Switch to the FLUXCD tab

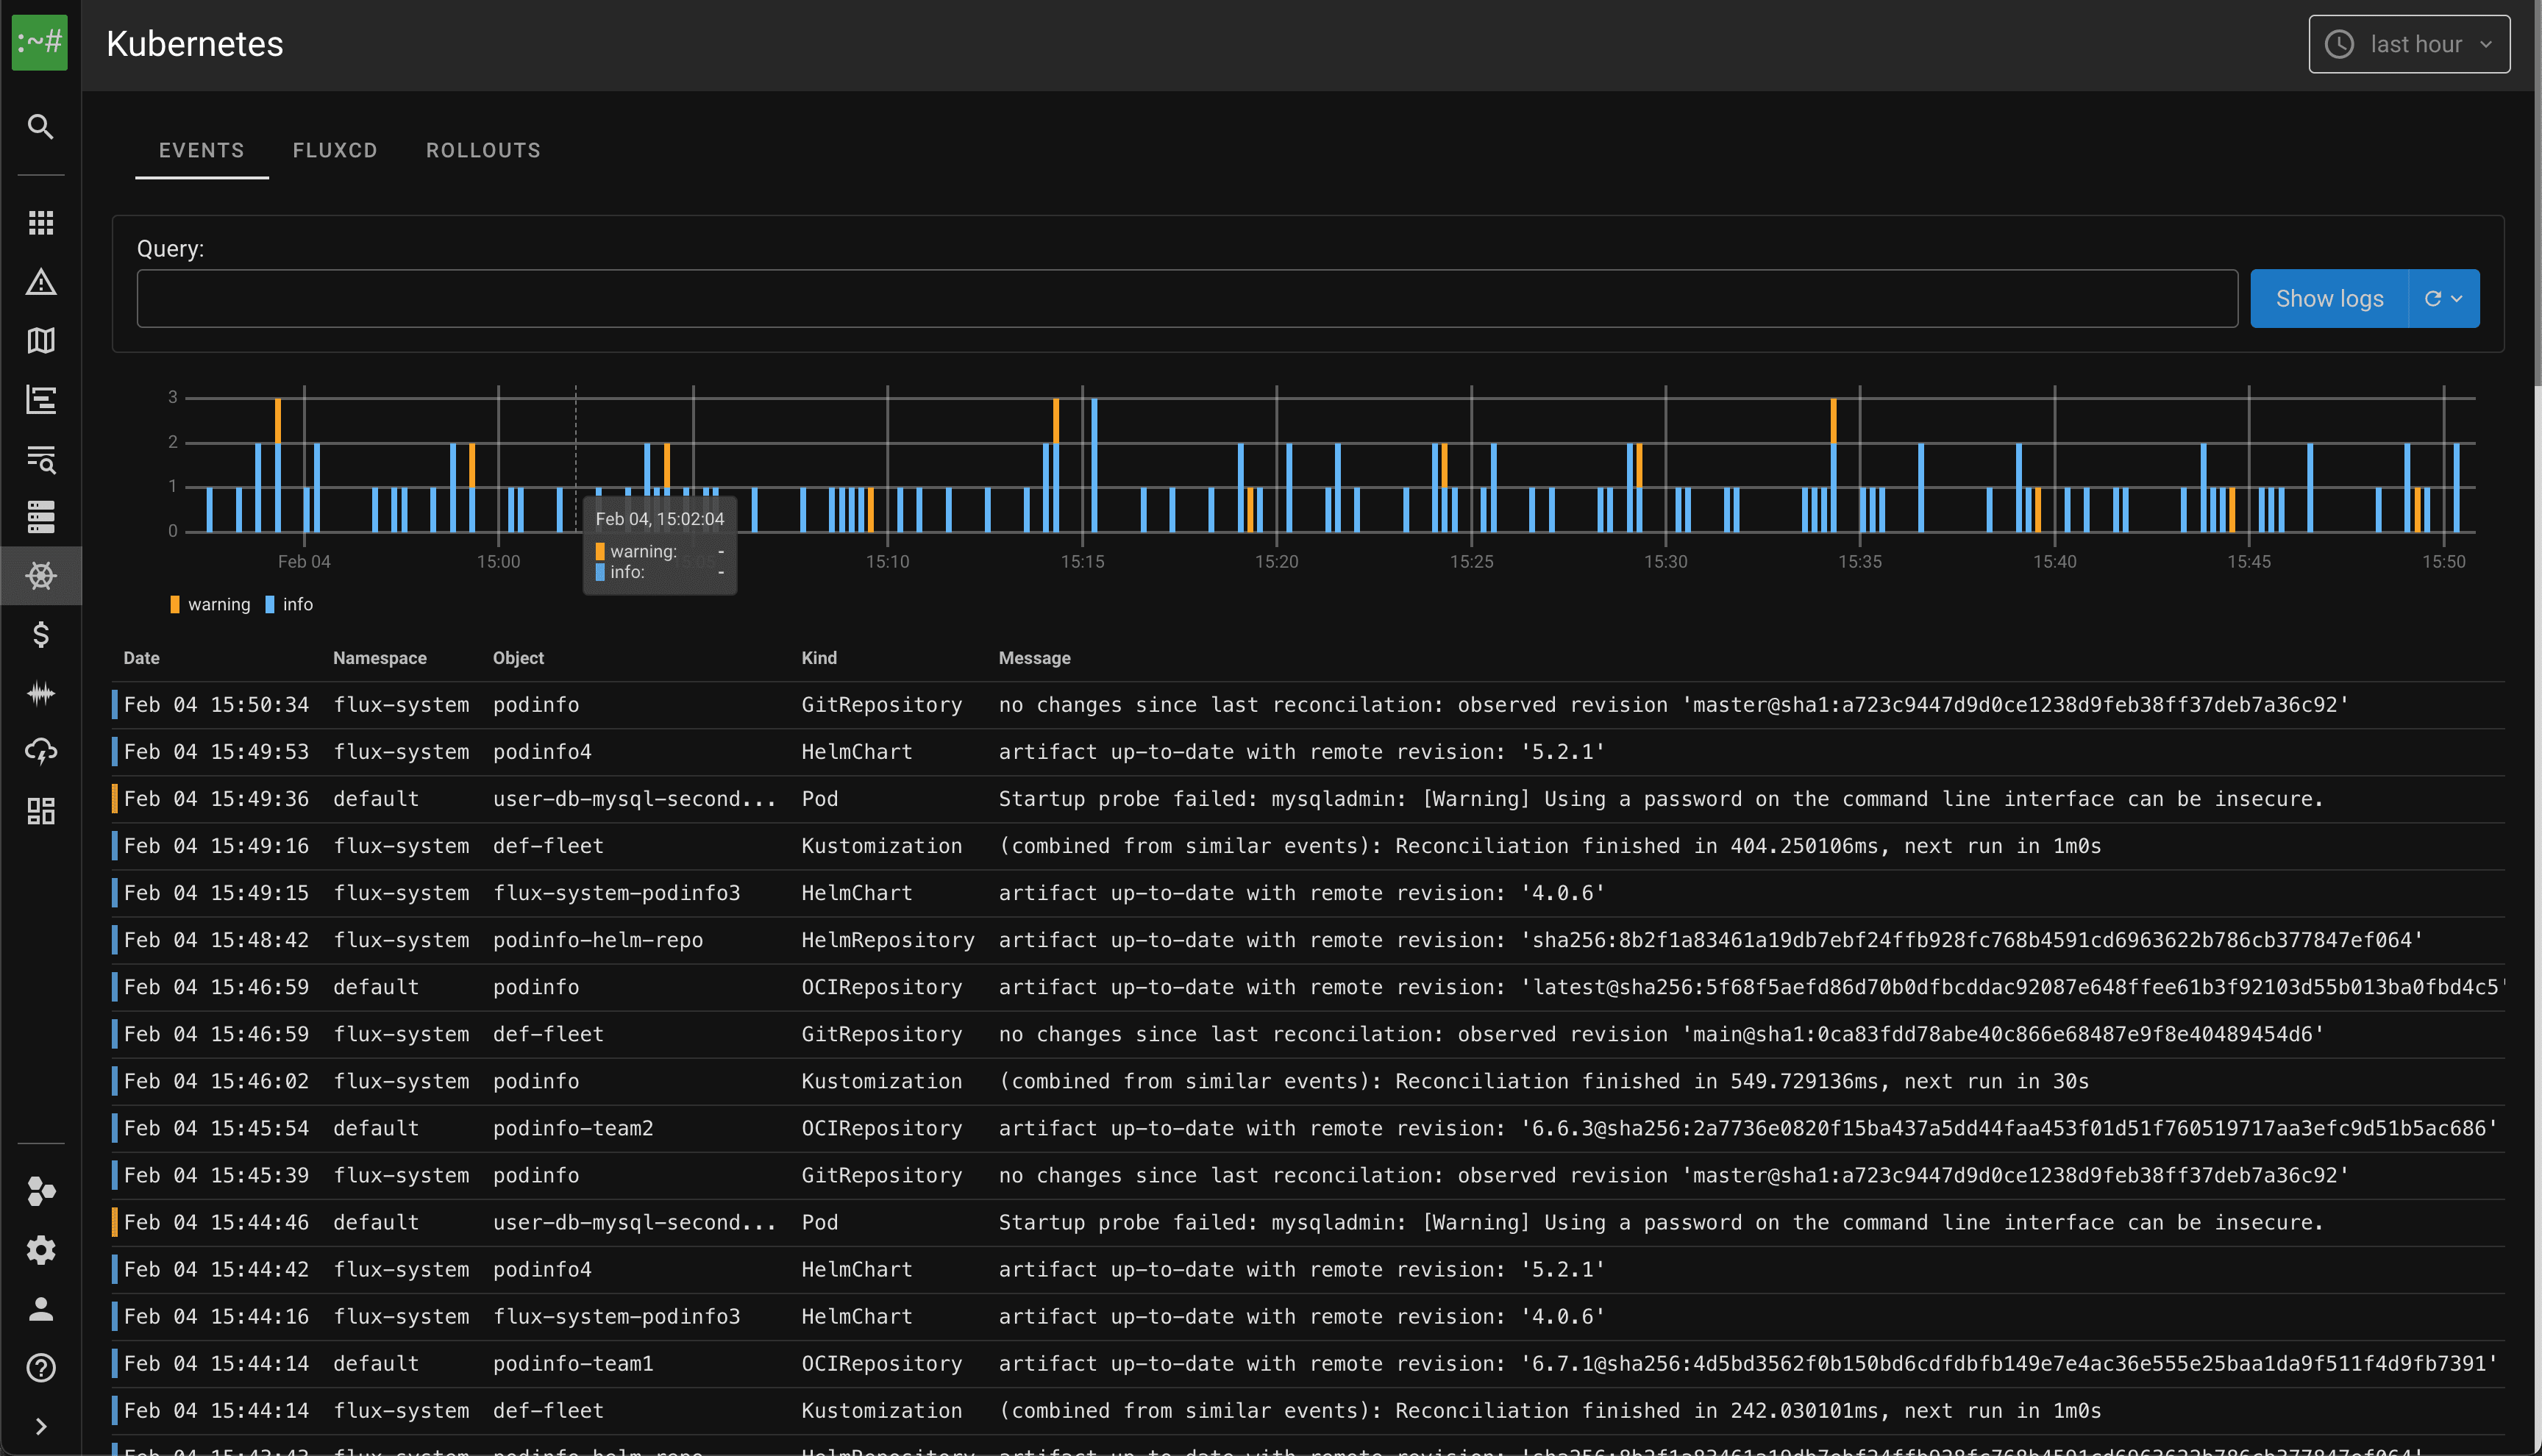[334, 150]
